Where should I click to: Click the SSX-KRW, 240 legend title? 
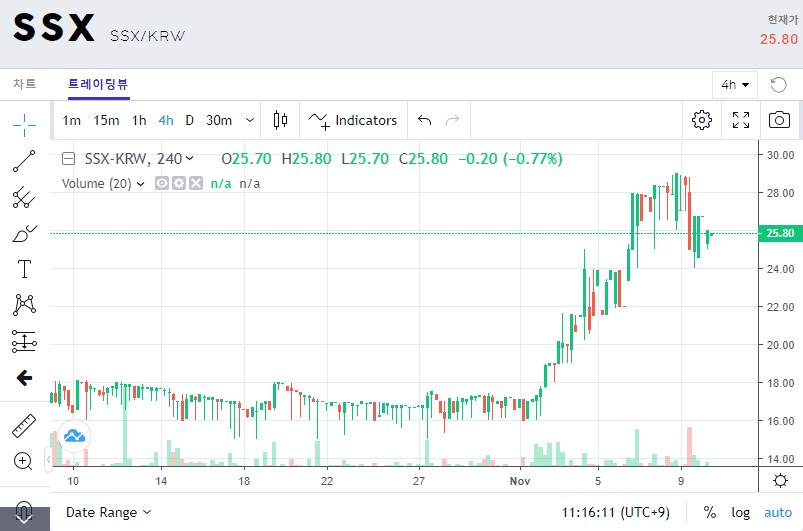(x=133, y=159)
